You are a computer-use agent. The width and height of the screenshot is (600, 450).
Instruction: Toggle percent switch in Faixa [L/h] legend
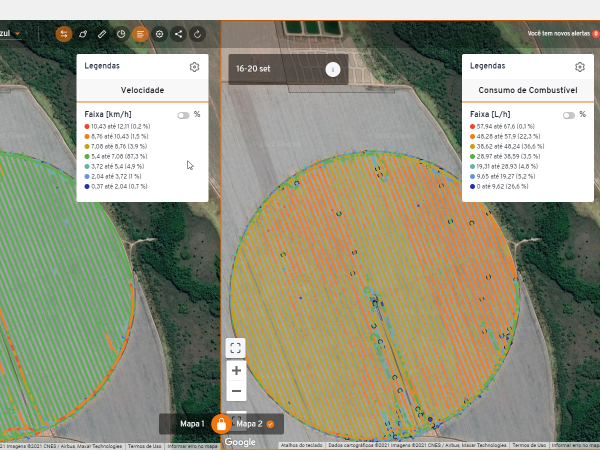coord(569,115)
